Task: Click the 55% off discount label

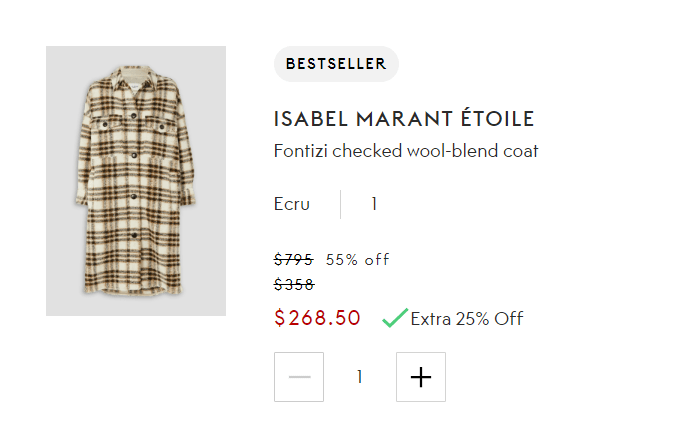Action: 357,260
